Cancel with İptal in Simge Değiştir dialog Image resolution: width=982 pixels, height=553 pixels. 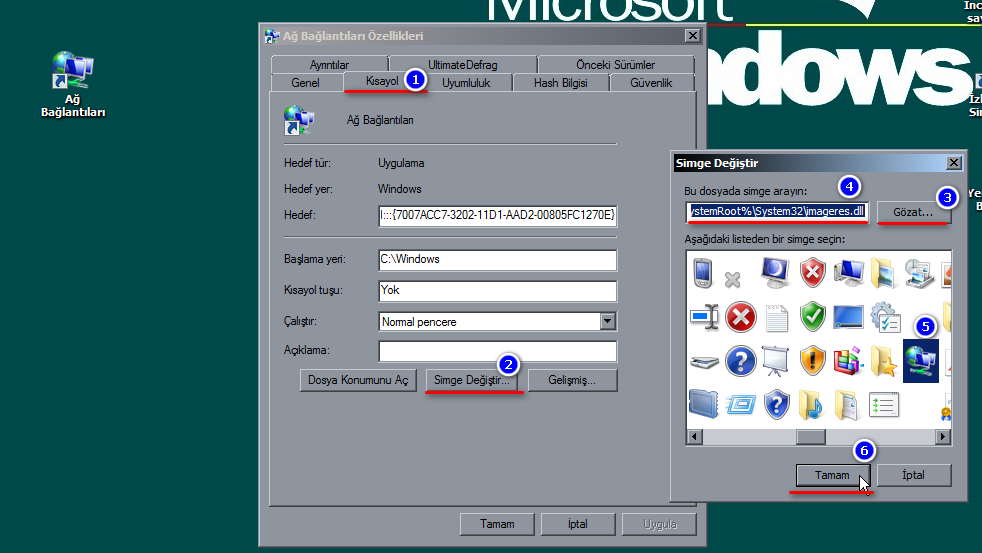coord(913,475)
